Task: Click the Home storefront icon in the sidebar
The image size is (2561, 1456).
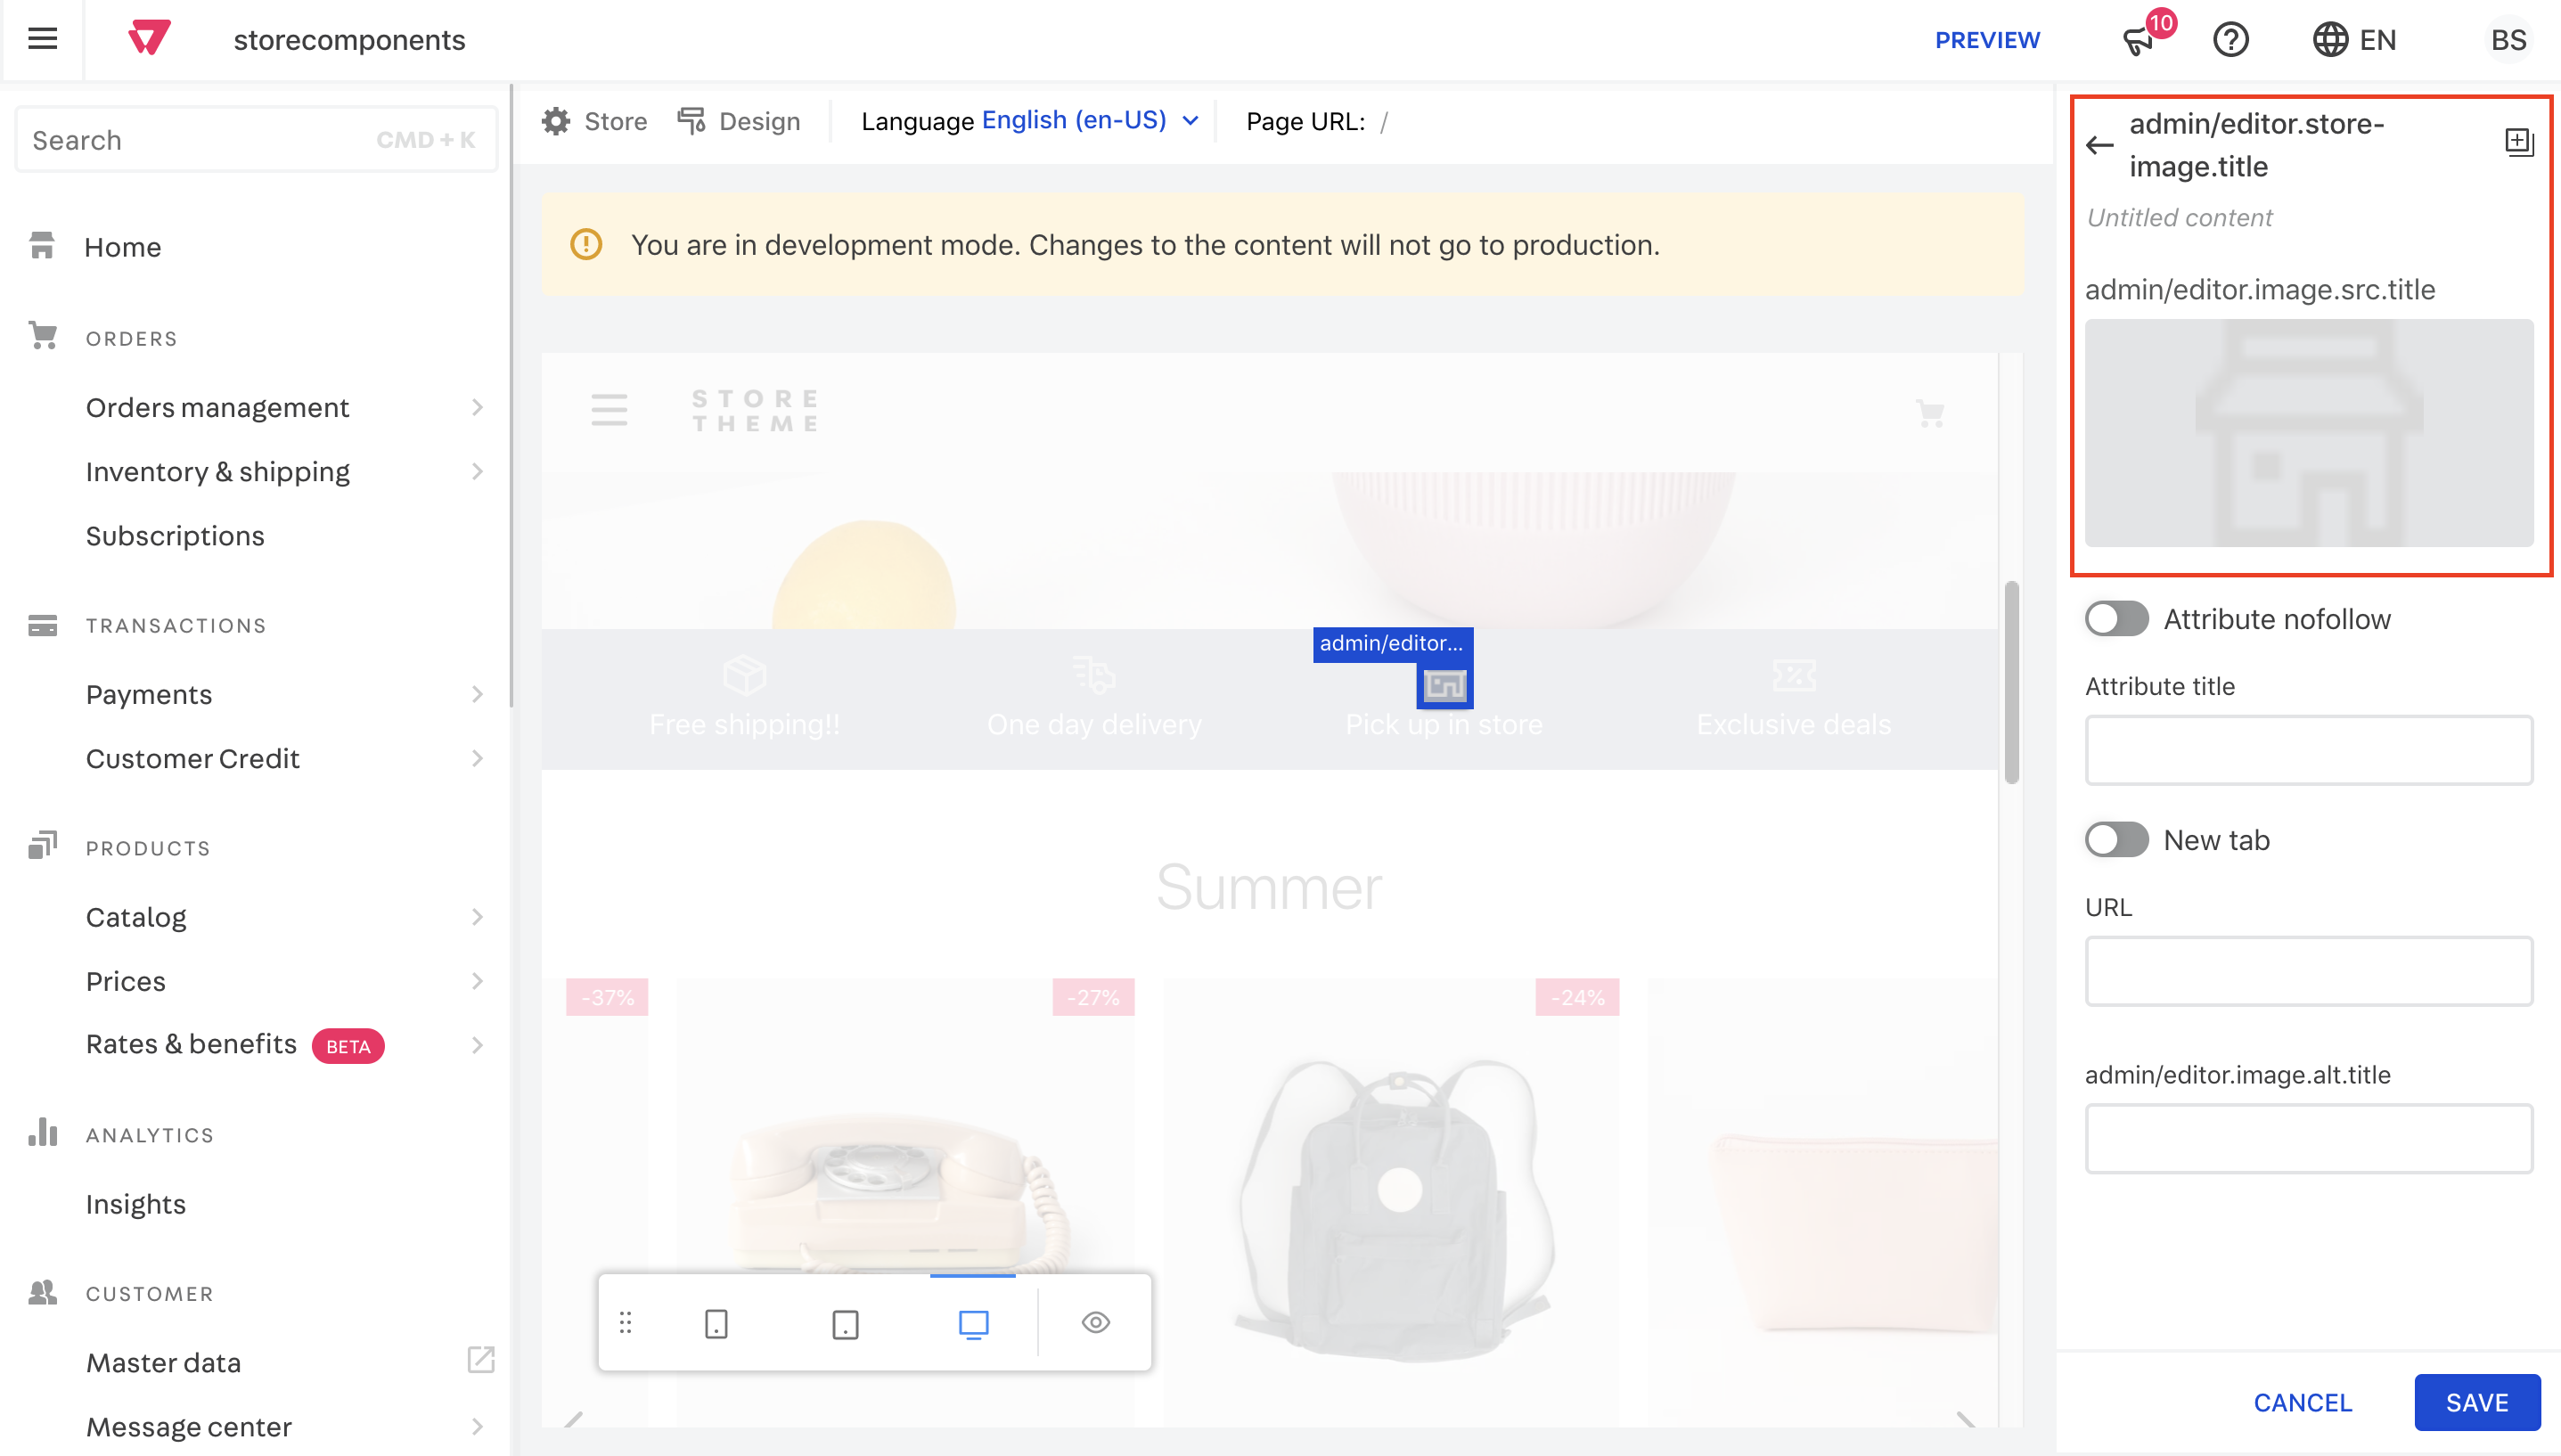Action: (42, 246)
